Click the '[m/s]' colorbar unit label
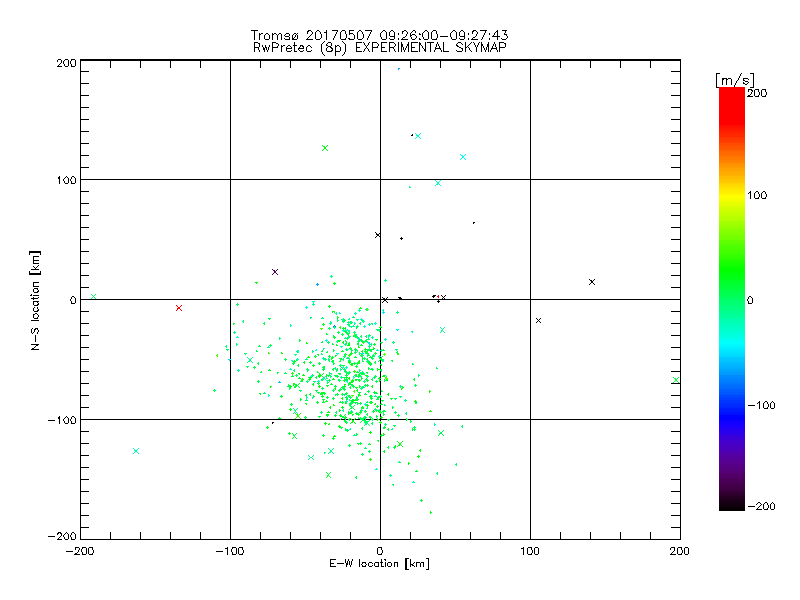800x600 pixels. click(735, 80)
